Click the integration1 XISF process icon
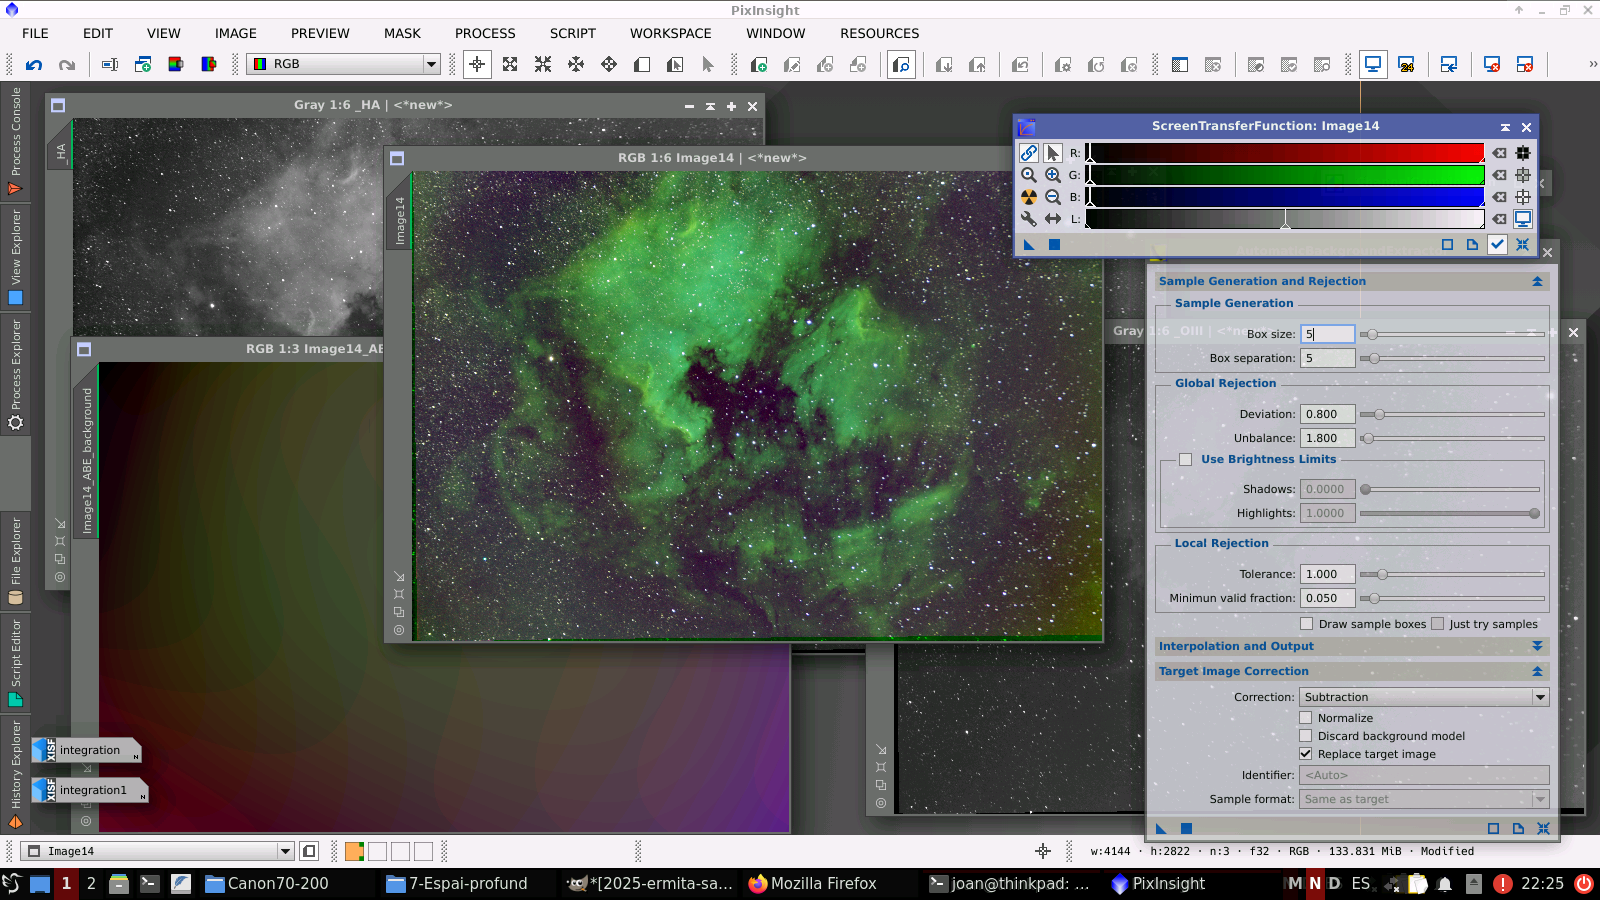 pyautogui.click(x=88, y=790)
